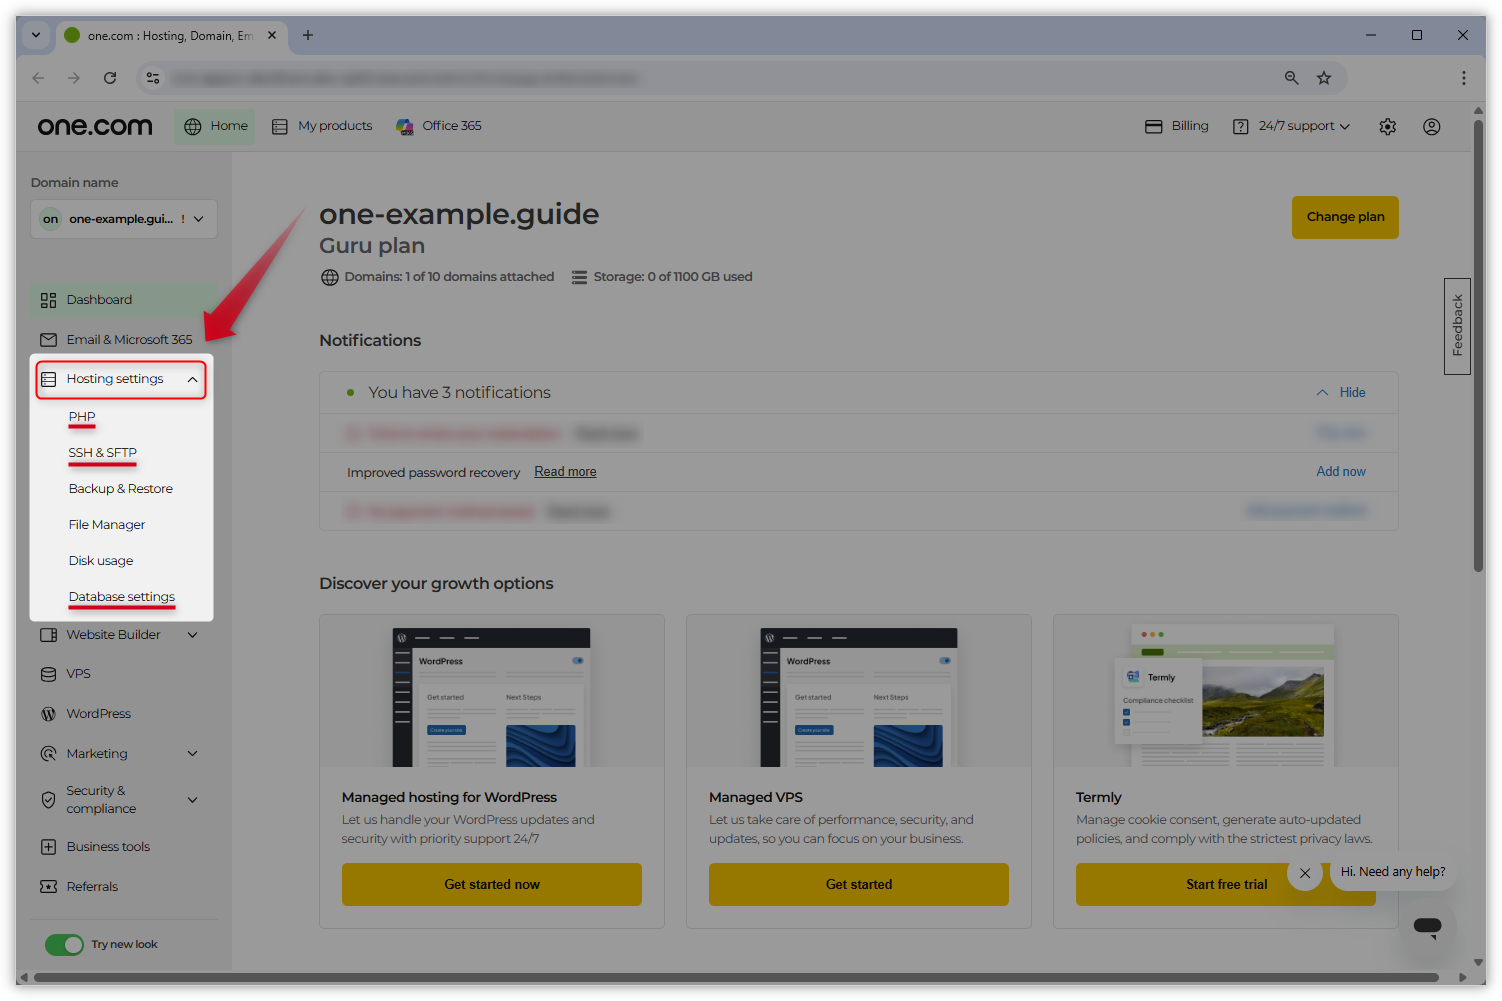Open the domain name dropdown

point(124,219)
